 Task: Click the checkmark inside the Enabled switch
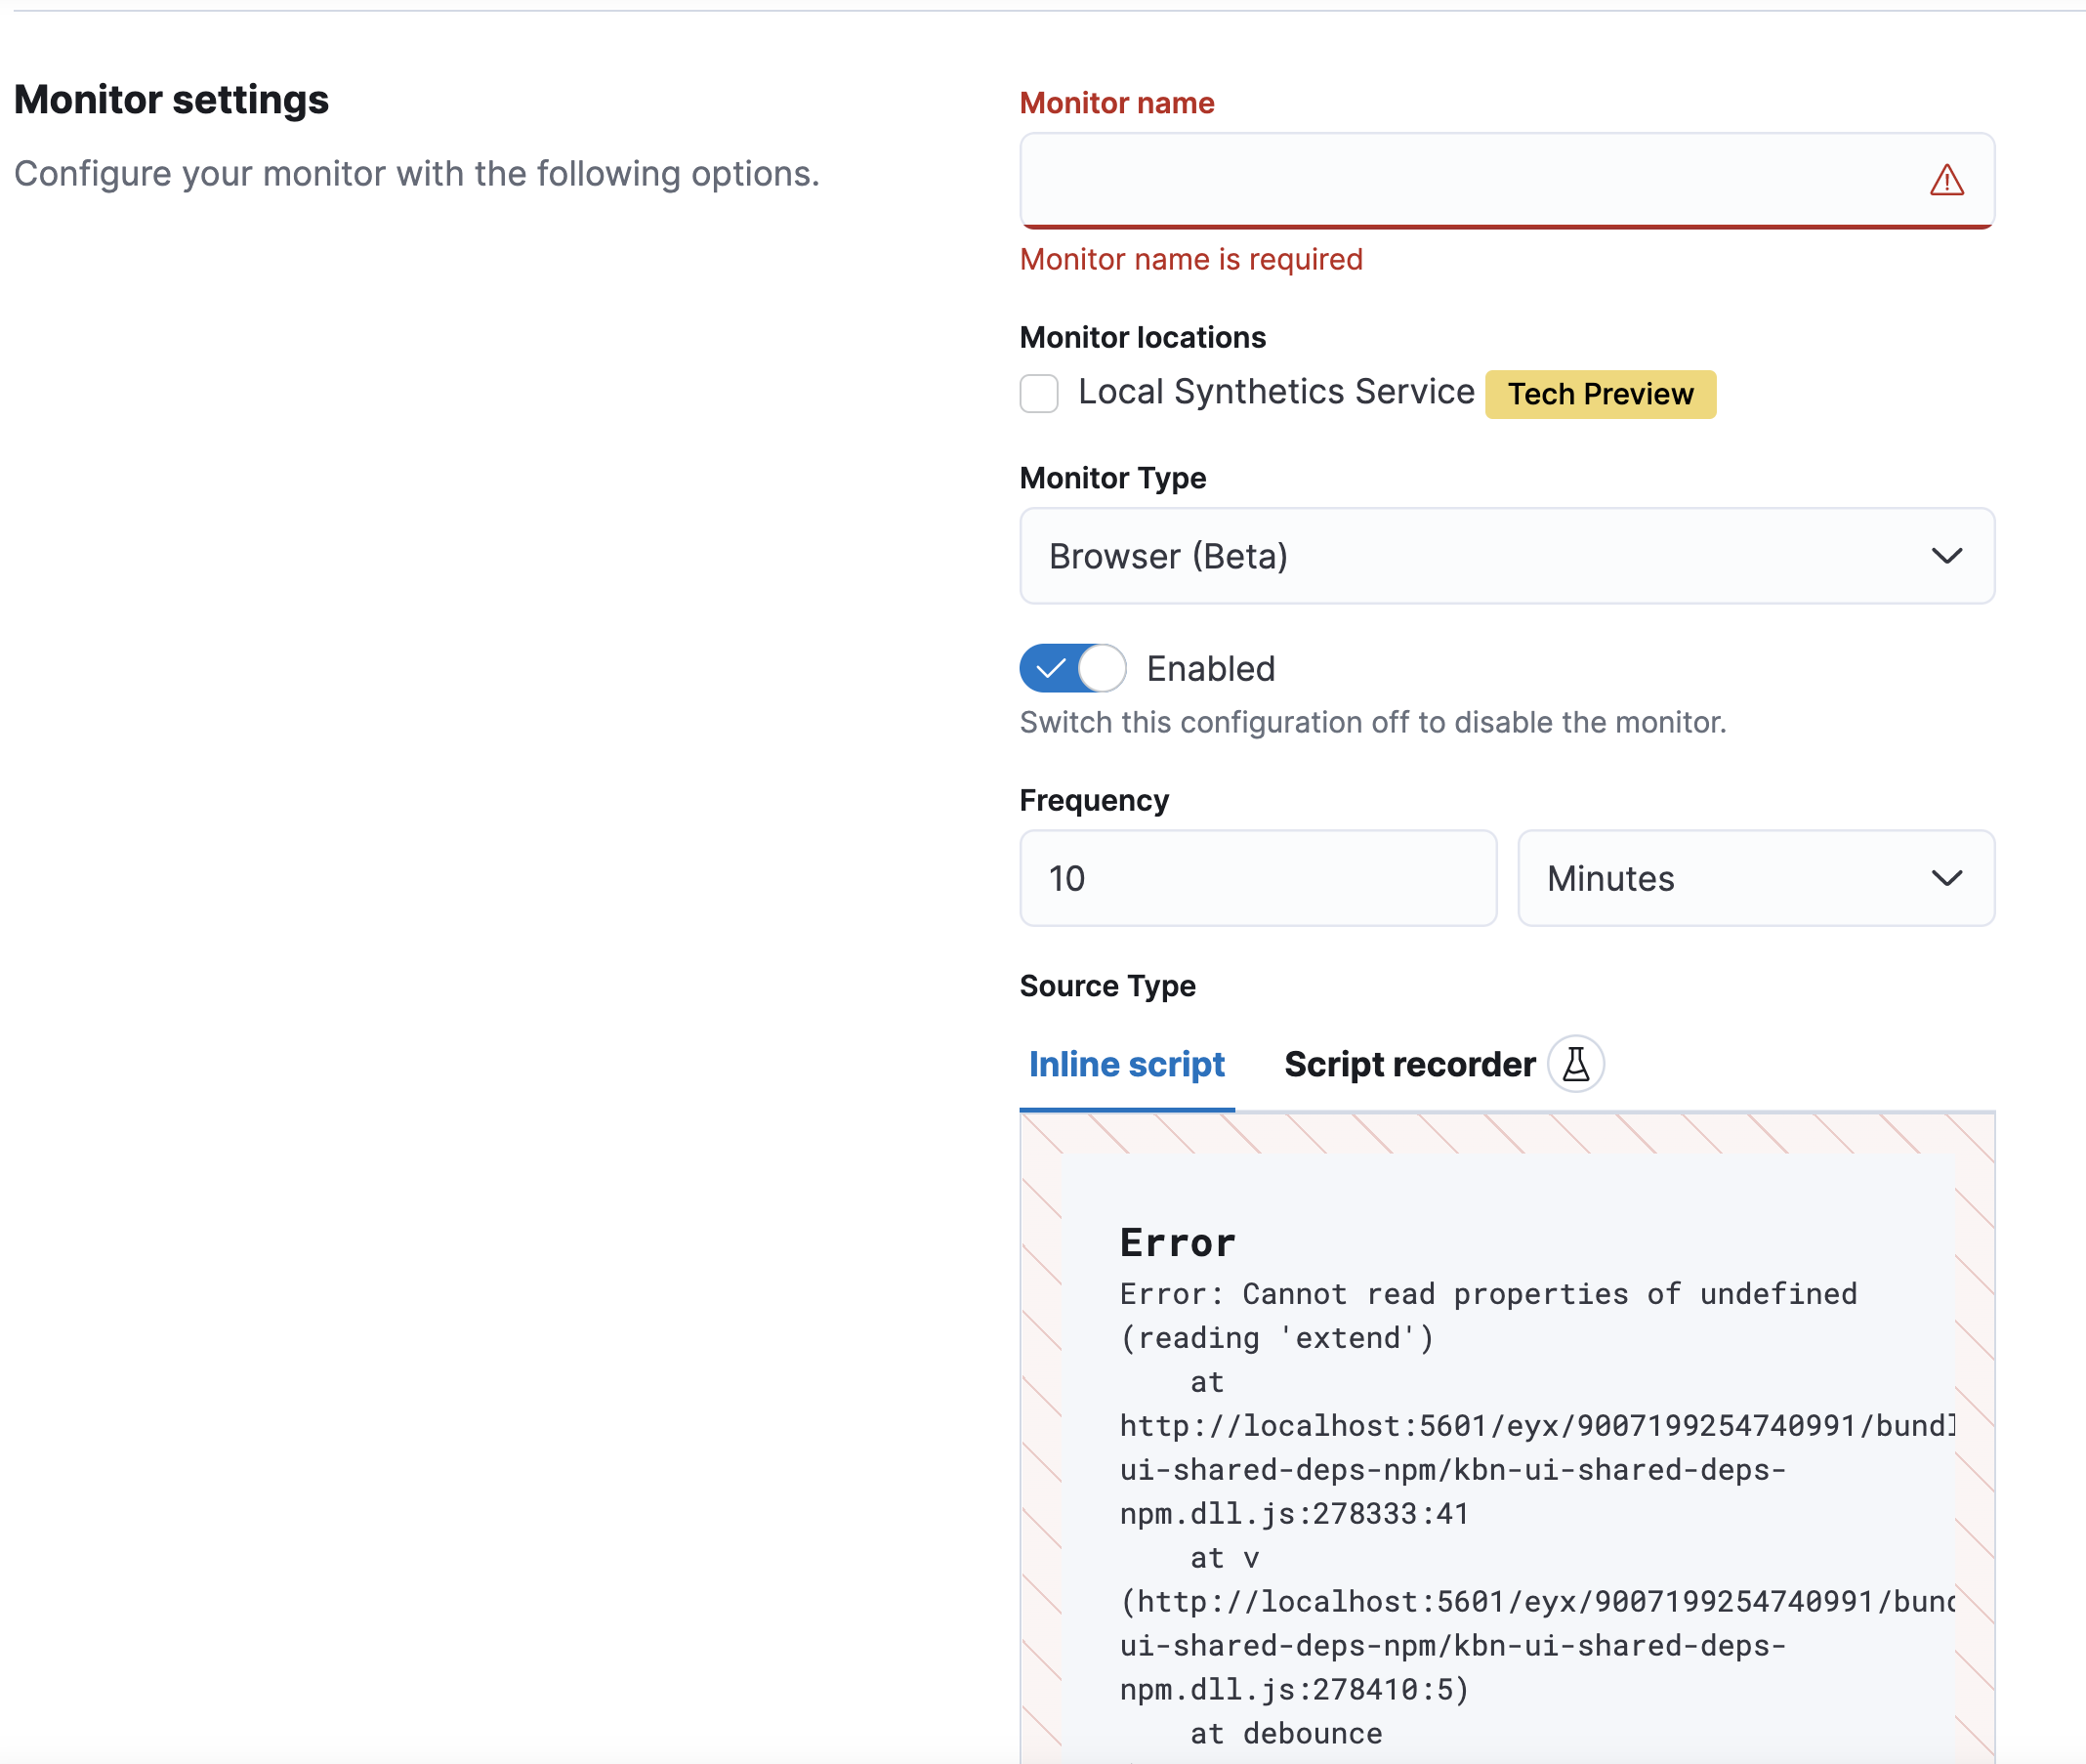point(1049,668)
